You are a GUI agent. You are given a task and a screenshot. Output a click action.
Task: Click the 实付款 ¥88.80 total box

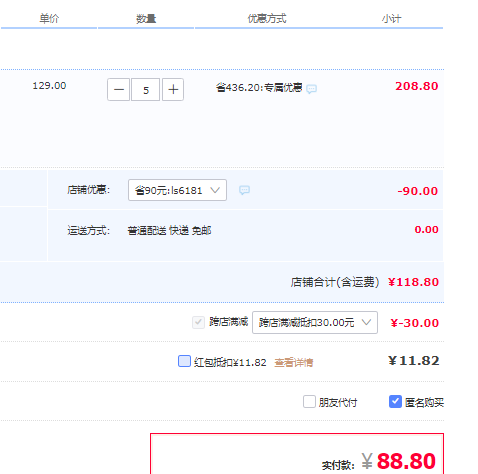pyautogui.click(x=297, y=454)
